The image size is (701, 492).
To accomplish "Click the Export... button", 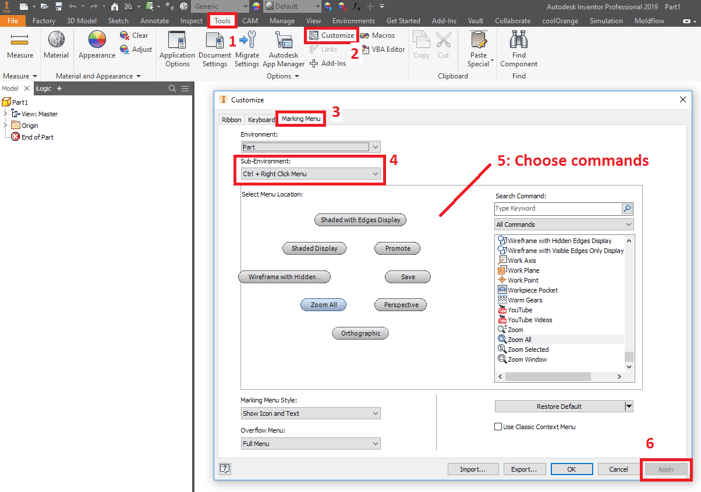I will (524, 469).
